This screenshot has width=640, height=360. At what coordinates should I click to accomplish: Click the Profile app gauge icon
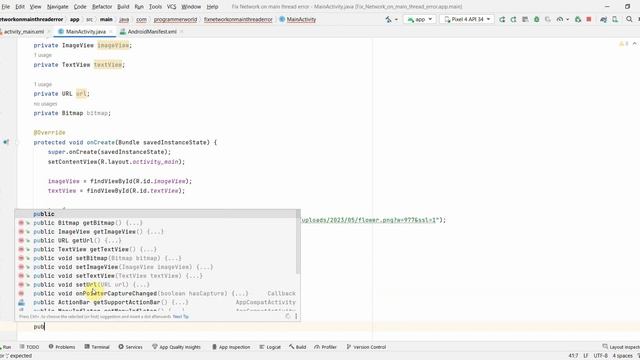560,19
